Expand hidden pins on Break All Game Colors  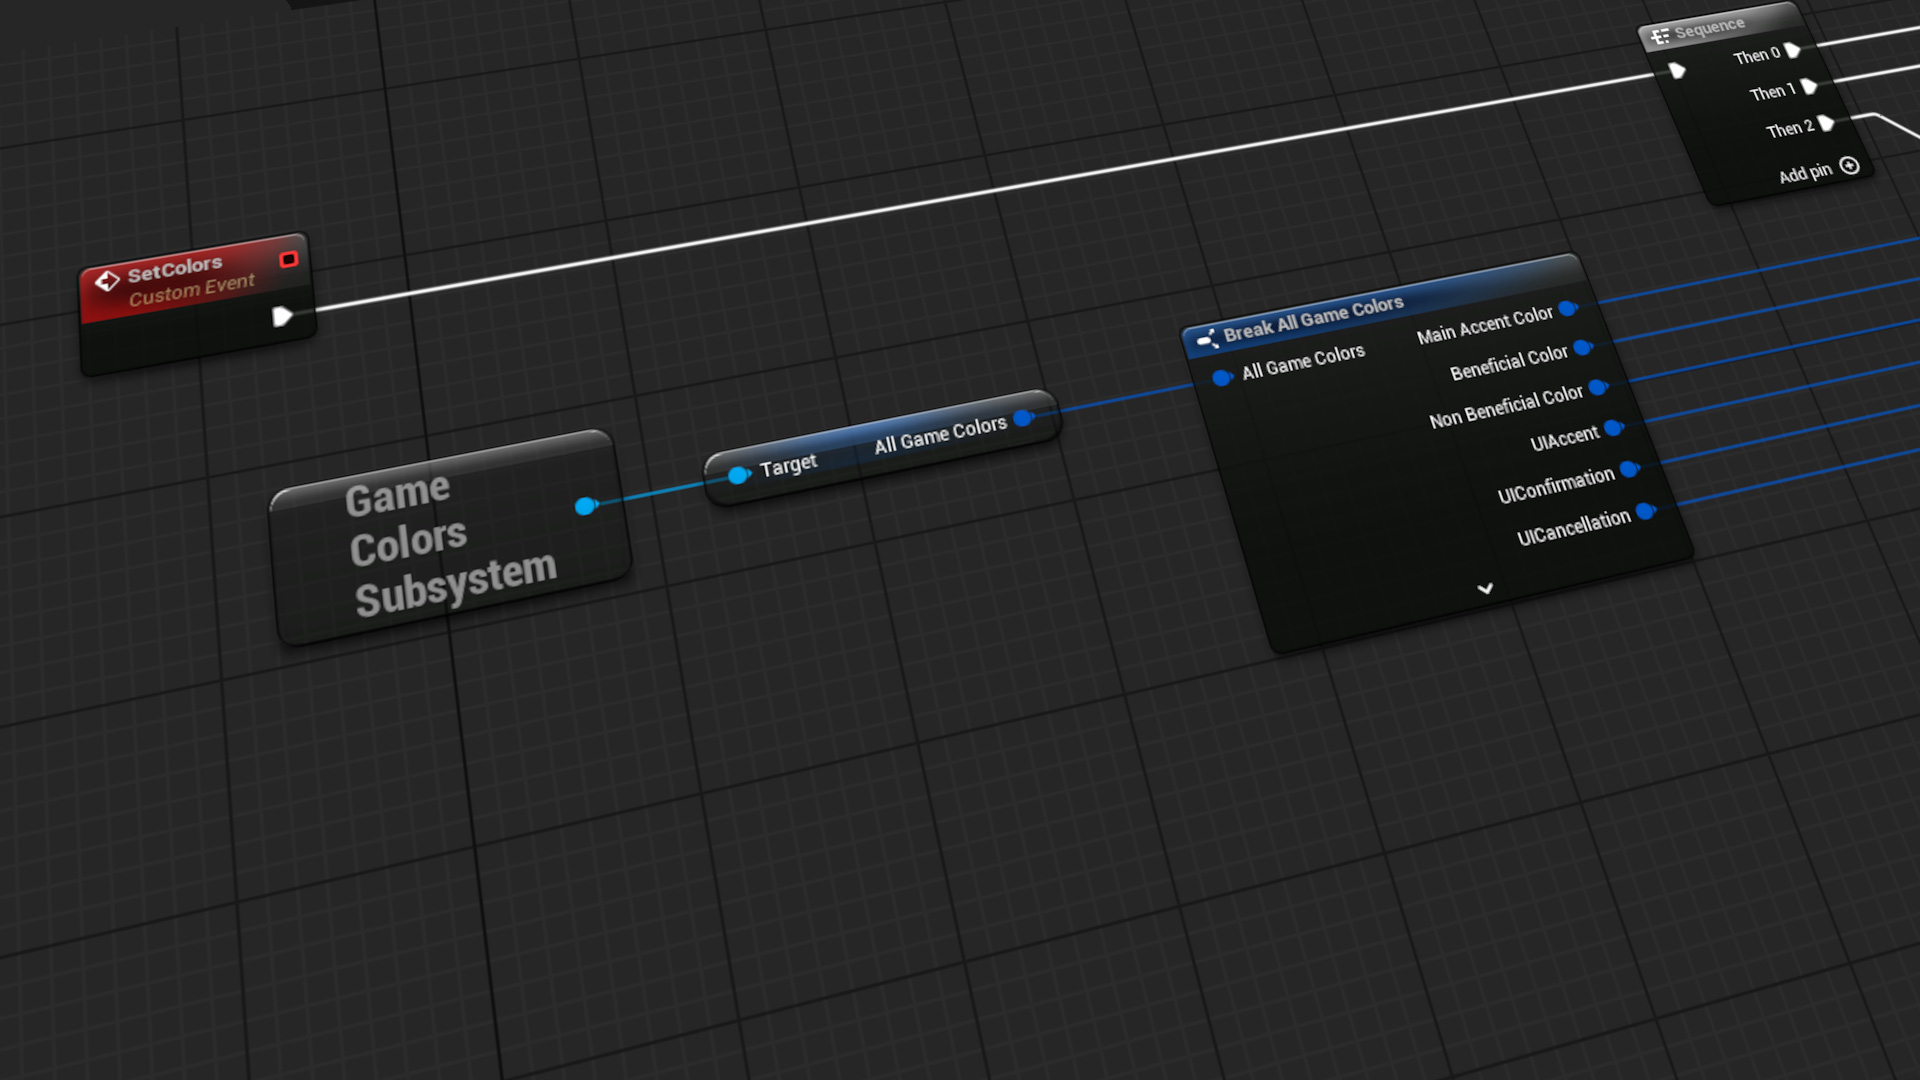coord(1485,589)
